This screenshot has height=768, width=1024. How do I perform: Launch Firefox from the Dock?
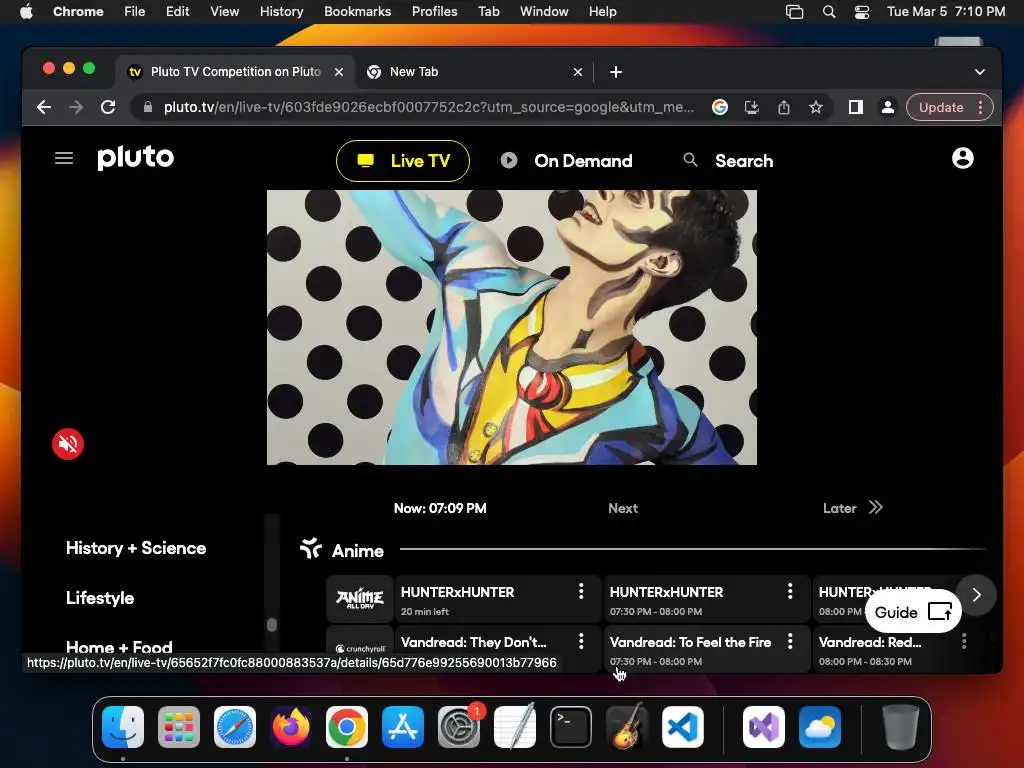291,726
